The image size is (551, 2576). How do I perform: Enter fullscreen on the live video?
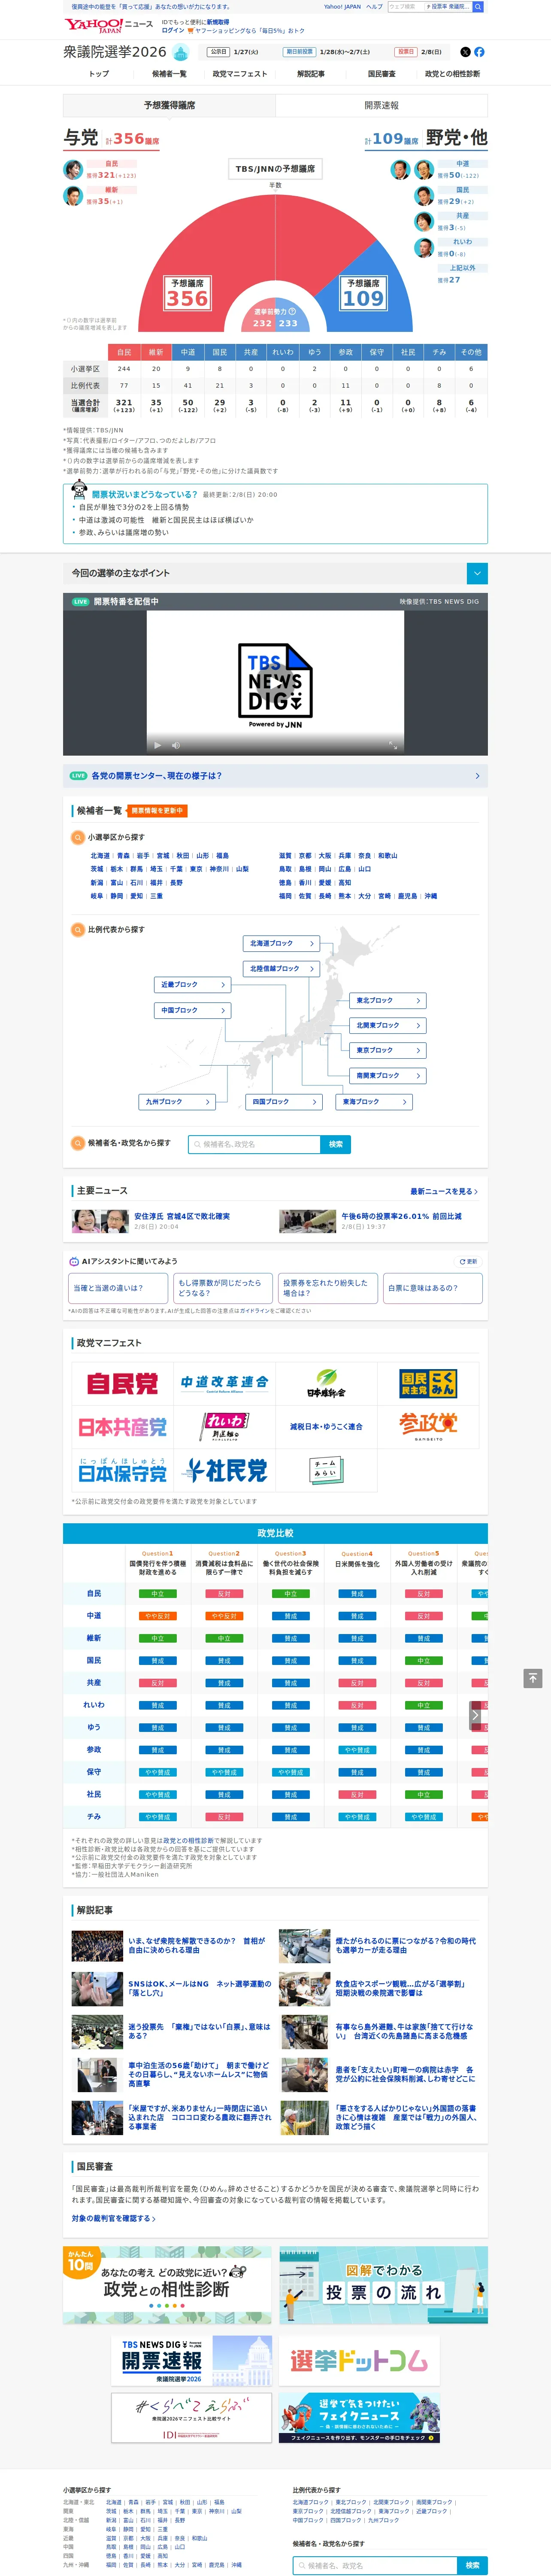point(393,745)
